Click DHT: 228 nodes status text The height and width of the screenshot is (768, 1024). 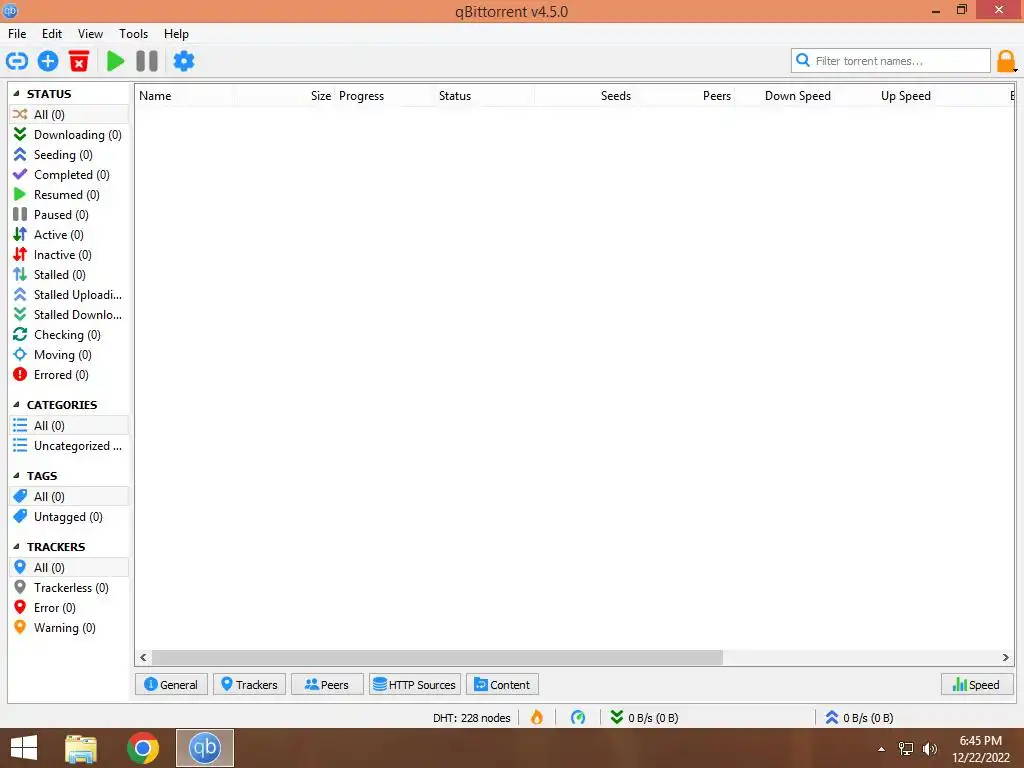coord(472,718)
